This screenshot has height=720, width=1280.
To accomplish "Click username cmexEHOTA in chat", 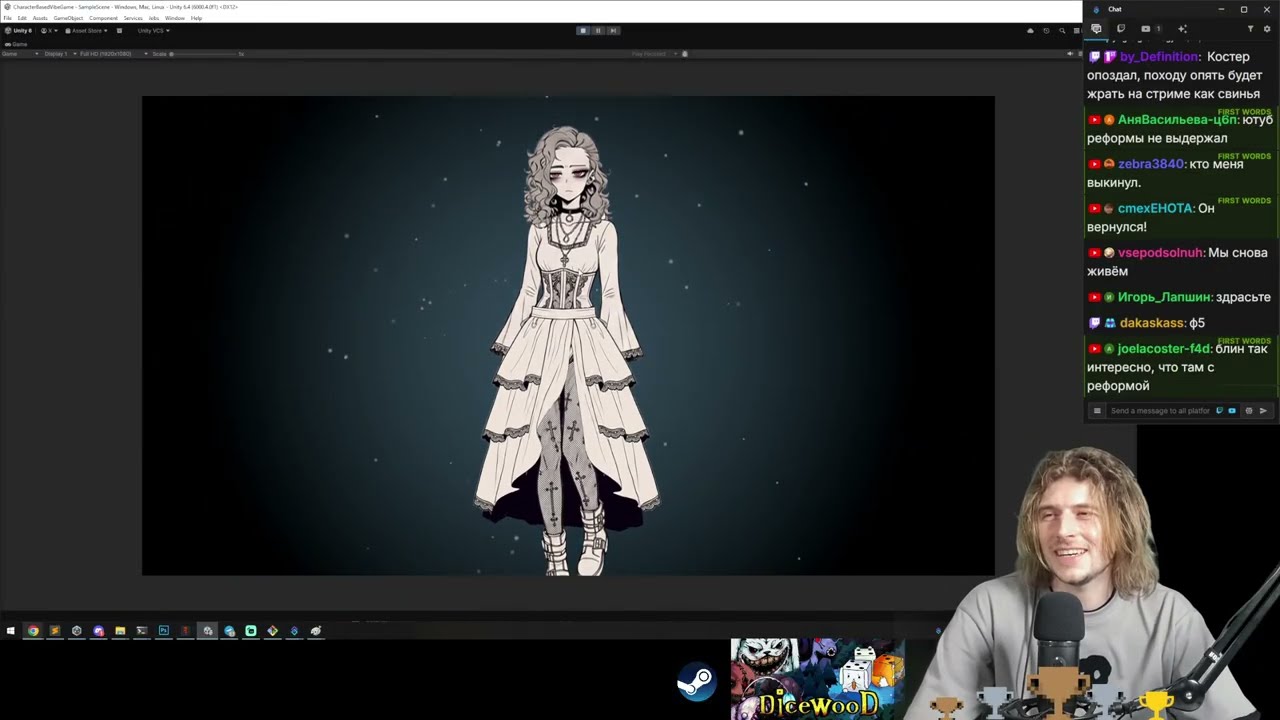I will 1156,208.
